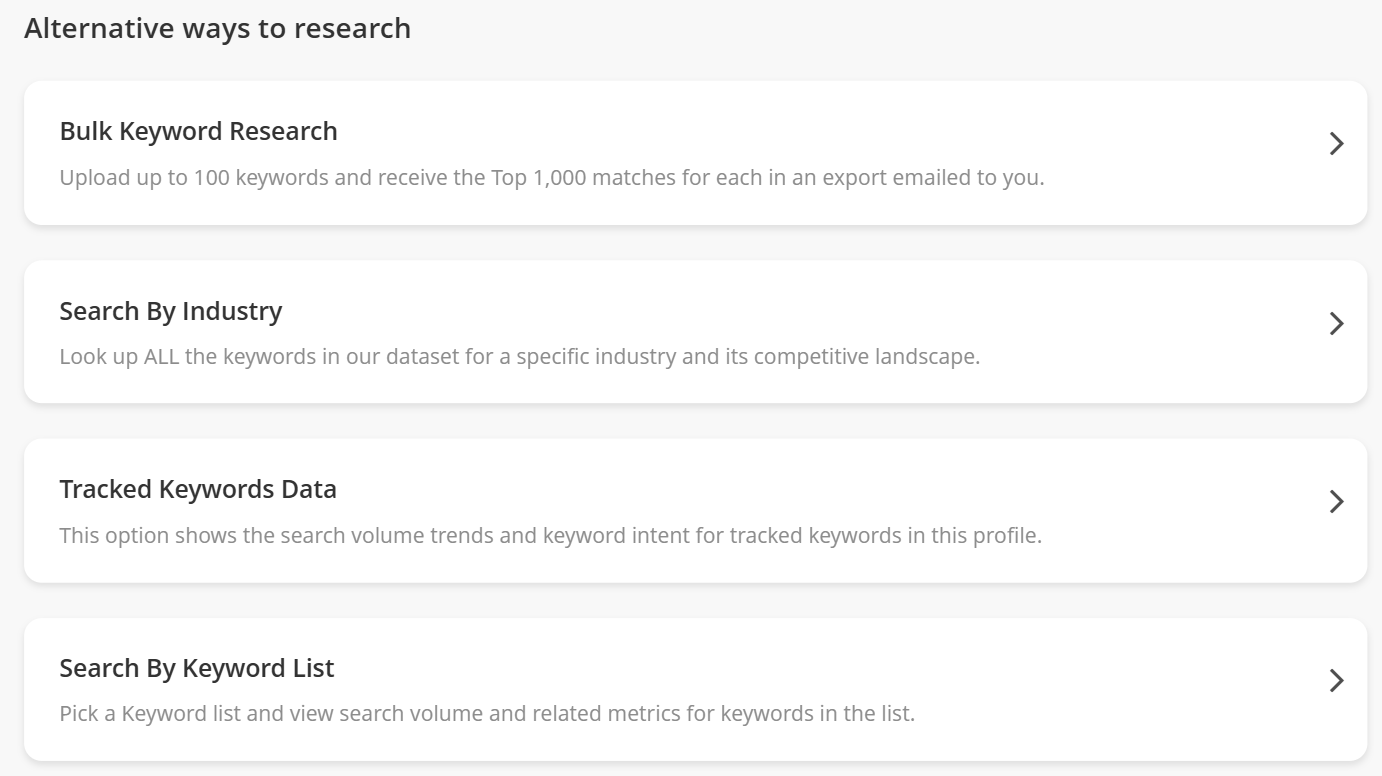Image resolution: width=1382 pixels, height=776 pixels.
Task: Click the Search By Industry chevron icon
Action: tap(1336, 323)
